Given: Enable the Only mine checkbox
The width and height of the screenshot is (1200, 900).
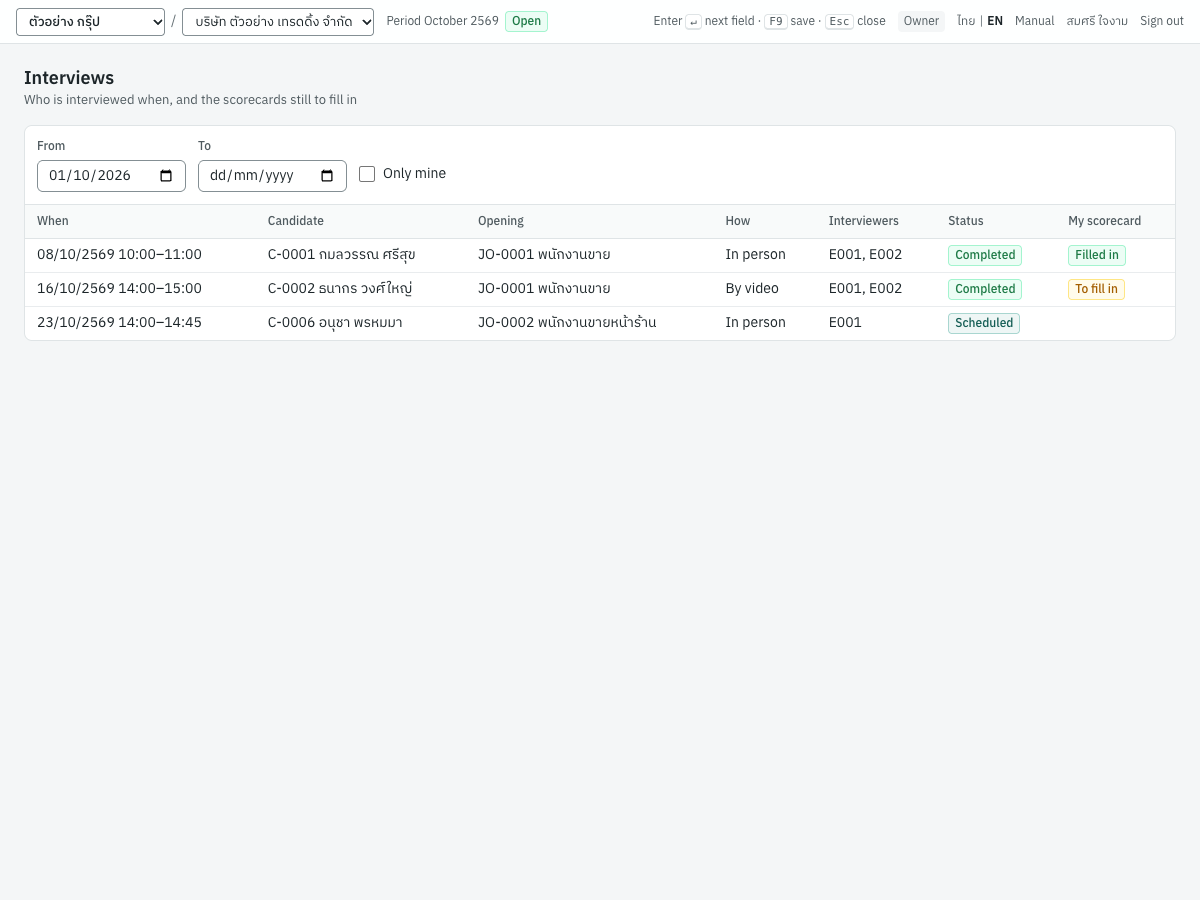Looking at the screenshot, I should tap(367, 174).
